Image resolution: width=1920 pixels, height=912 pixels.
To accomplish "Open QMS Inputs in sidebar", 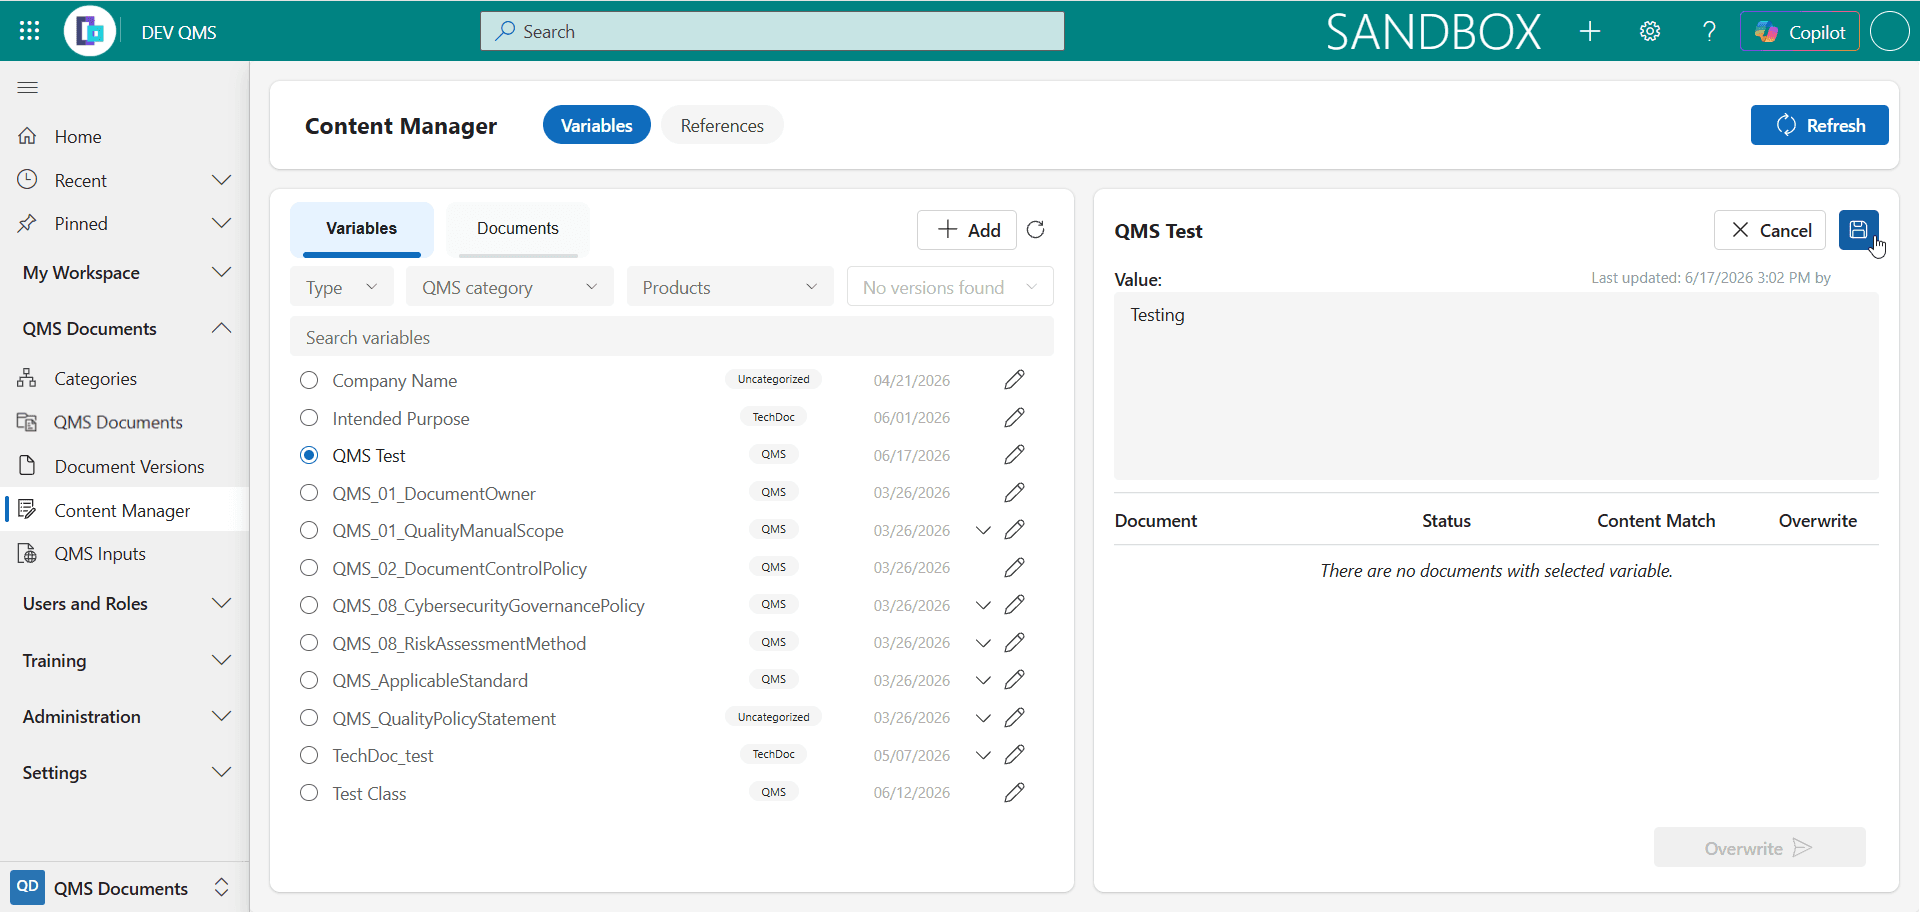I will coord(125,553).
